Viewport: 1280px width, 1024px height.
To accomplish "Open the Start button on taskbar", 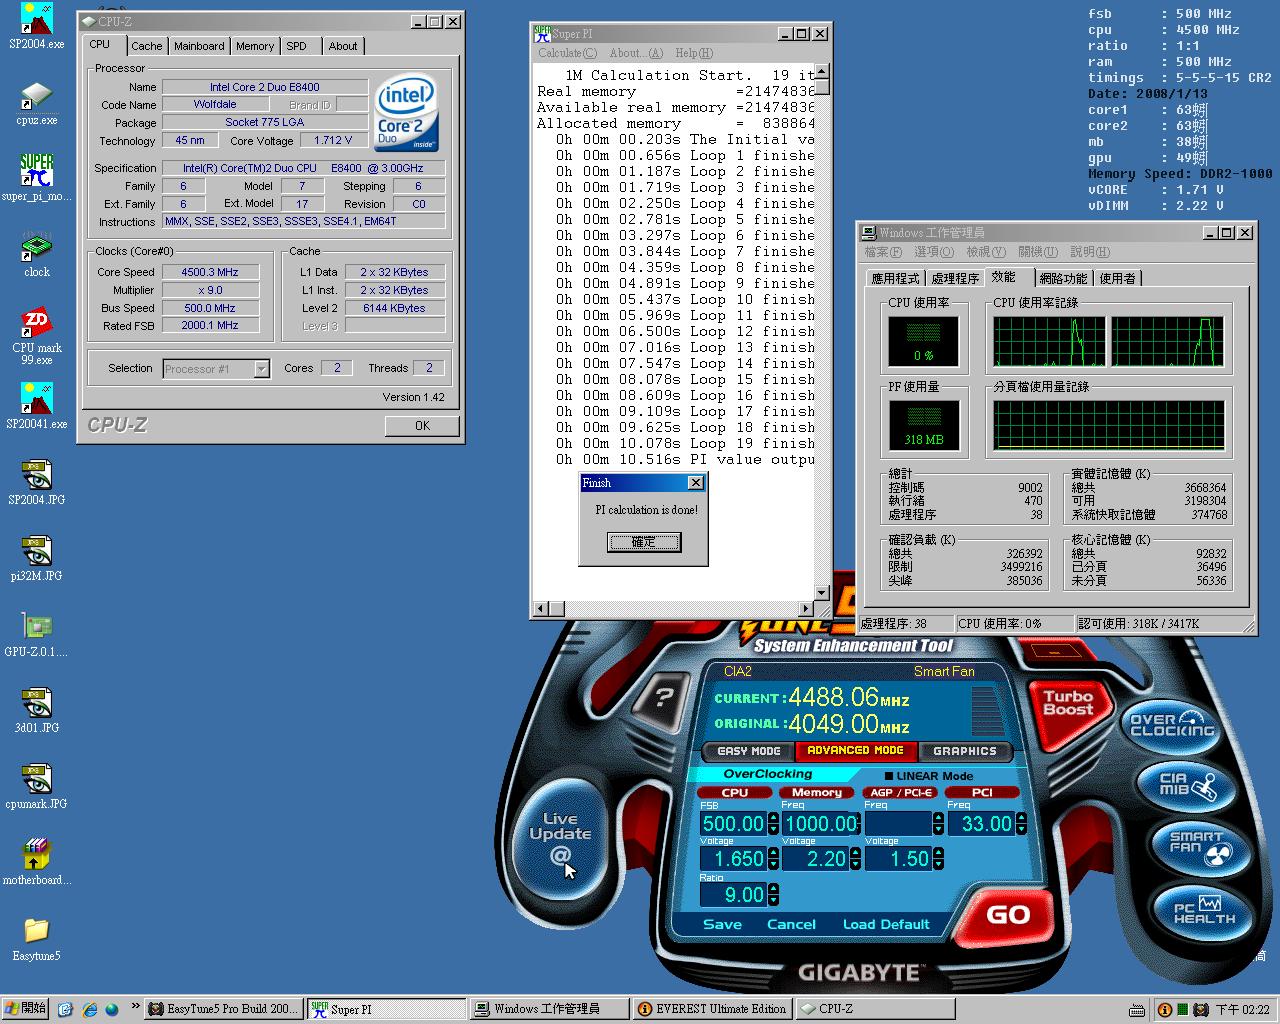I will click(25, 1009).
